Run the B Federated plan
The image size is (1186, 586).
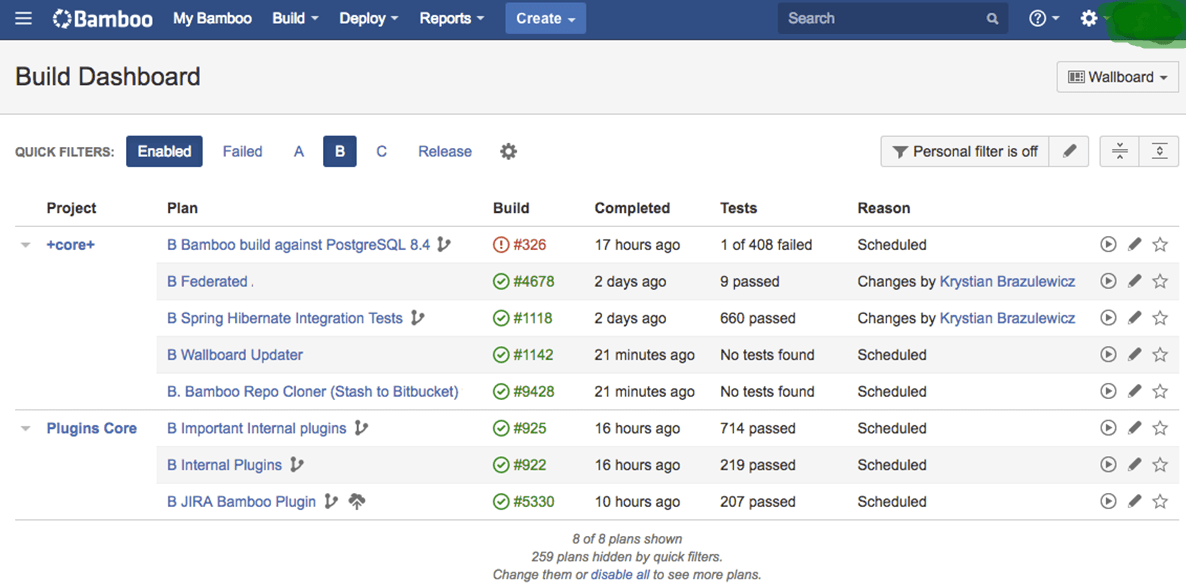[1108, 281]
